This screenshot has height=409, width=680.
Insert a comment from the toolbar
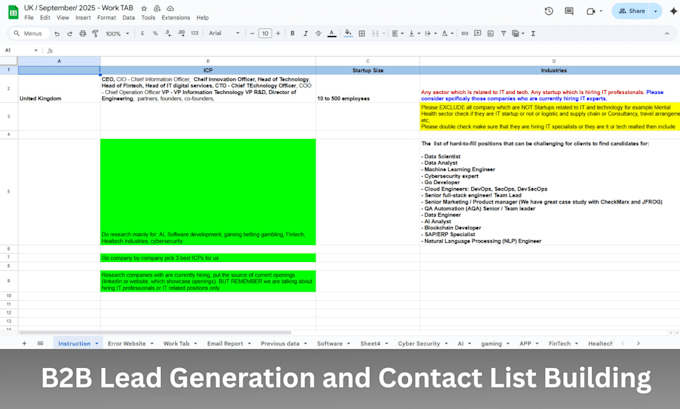[x=477, y=33]
